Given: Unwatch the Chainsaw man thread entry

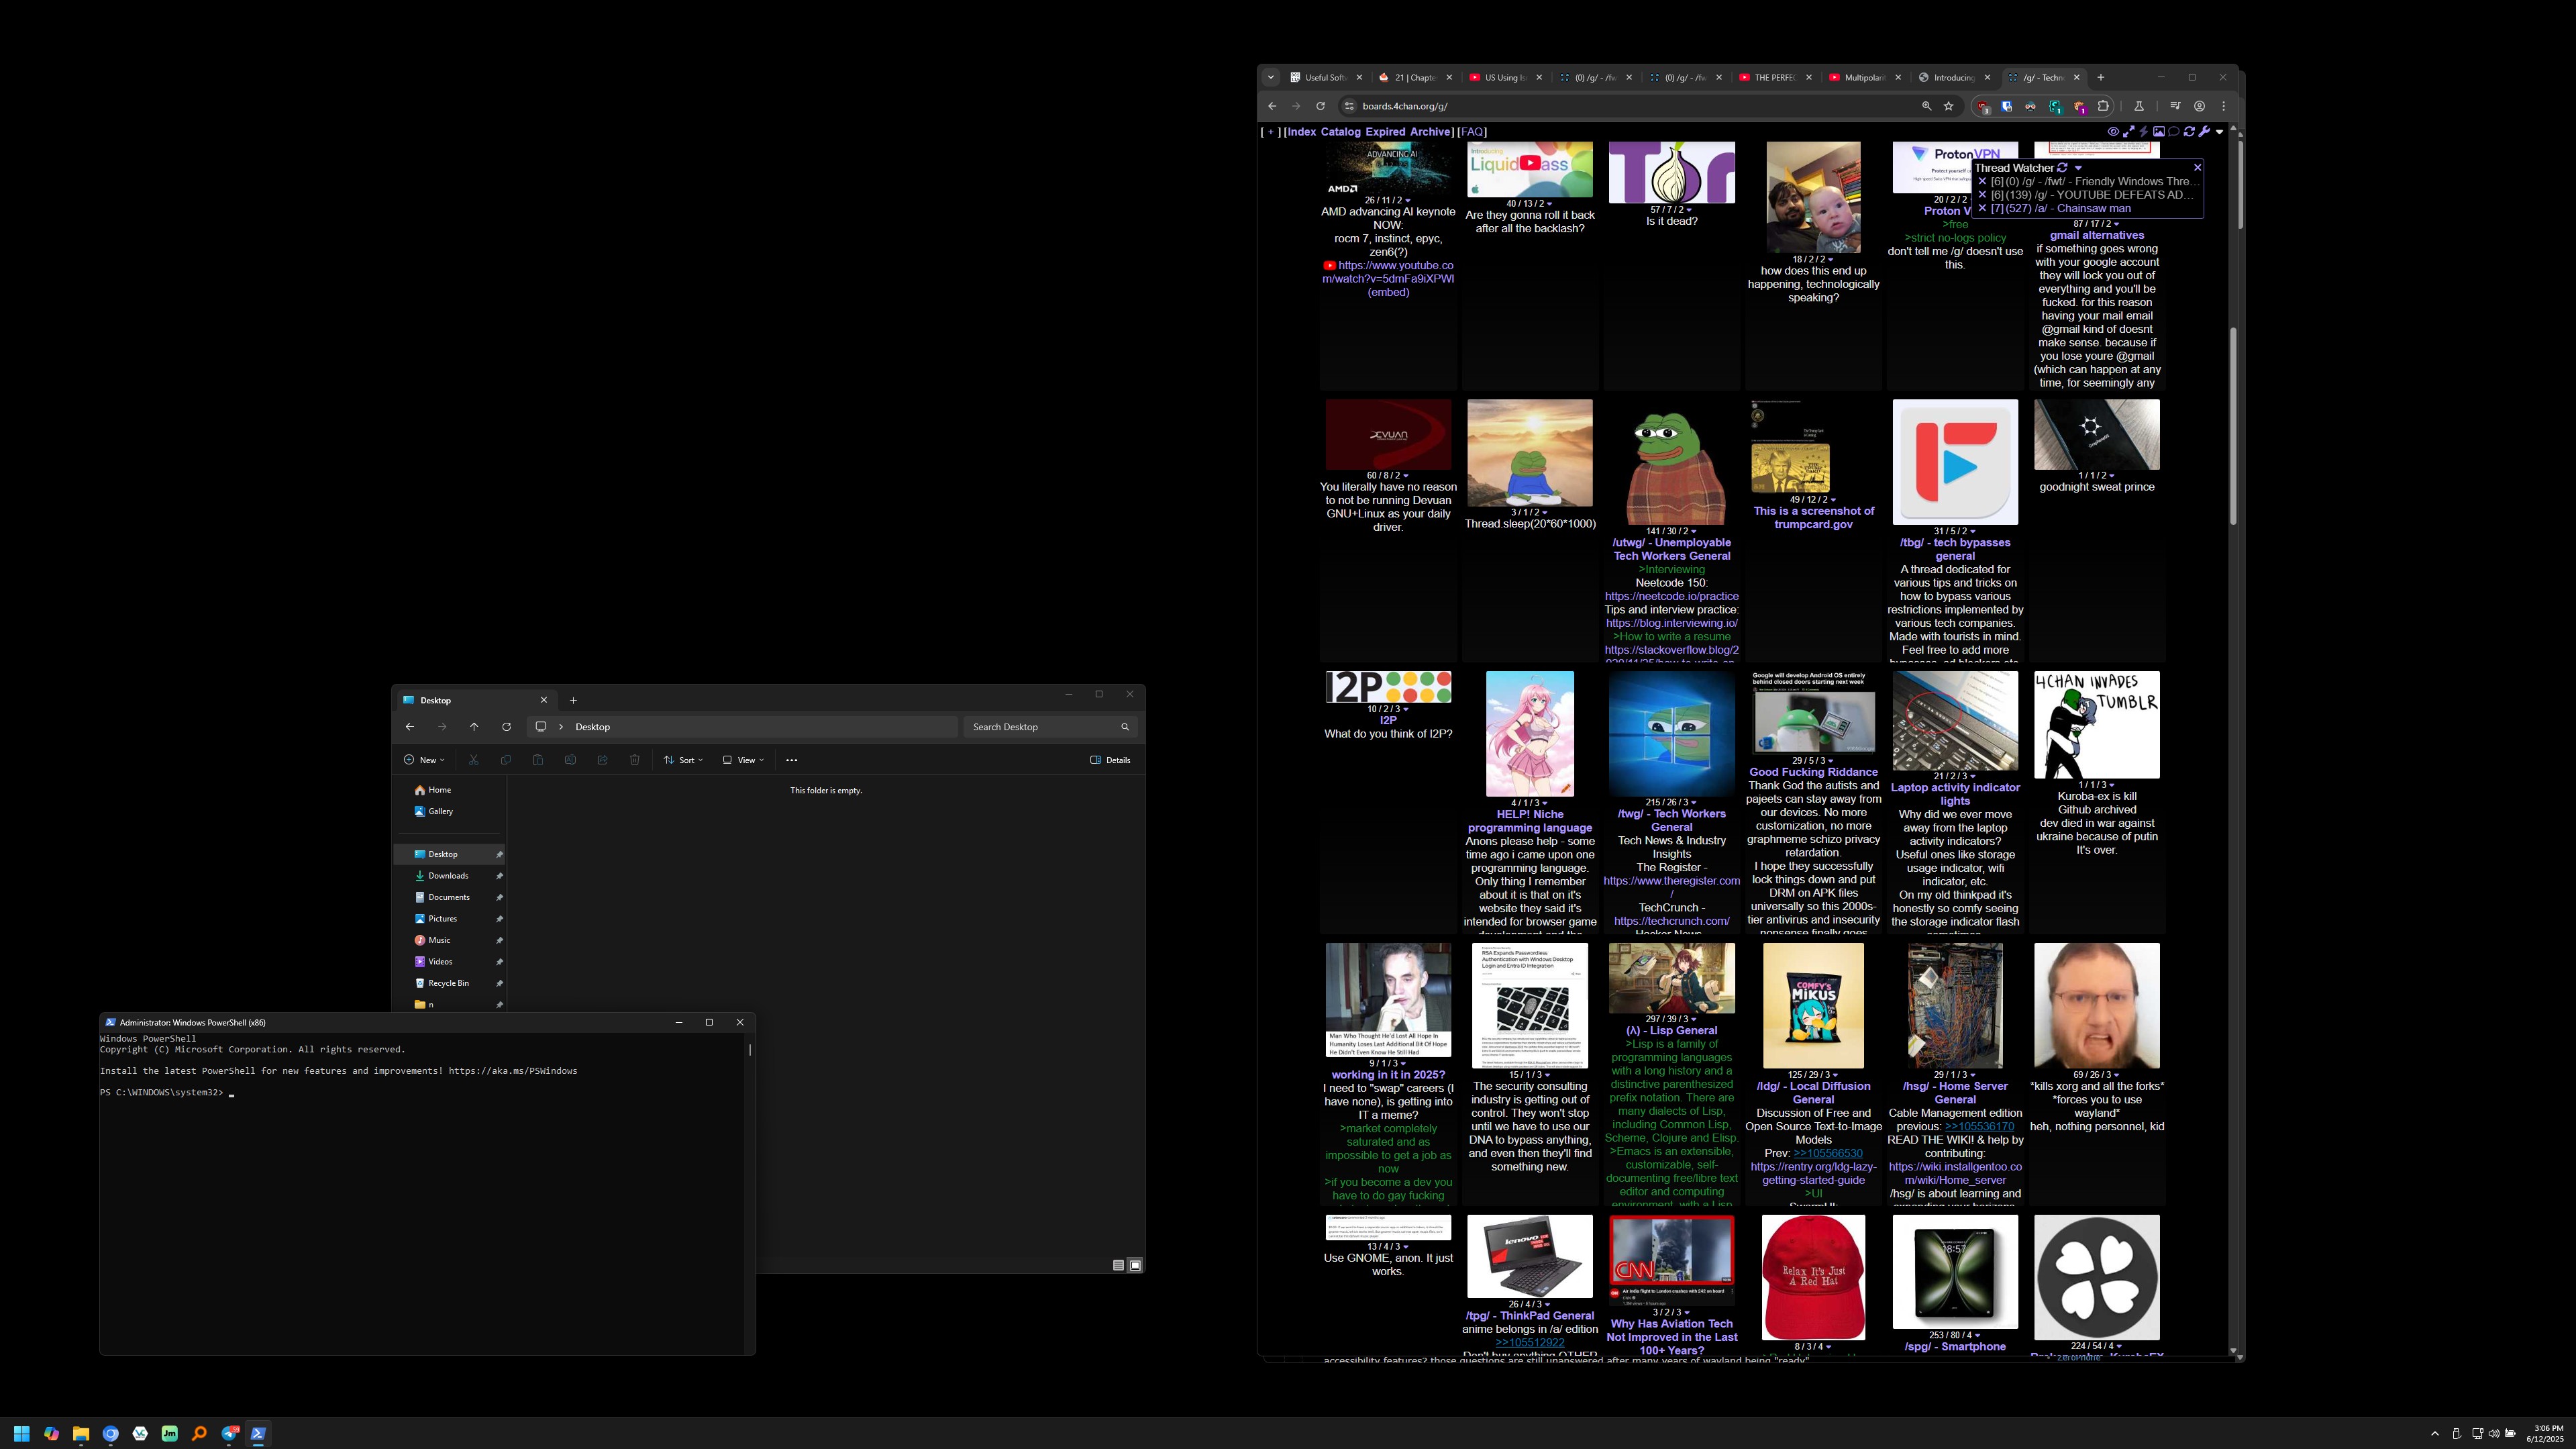Looking at the screenshot, I should 1982,208.
